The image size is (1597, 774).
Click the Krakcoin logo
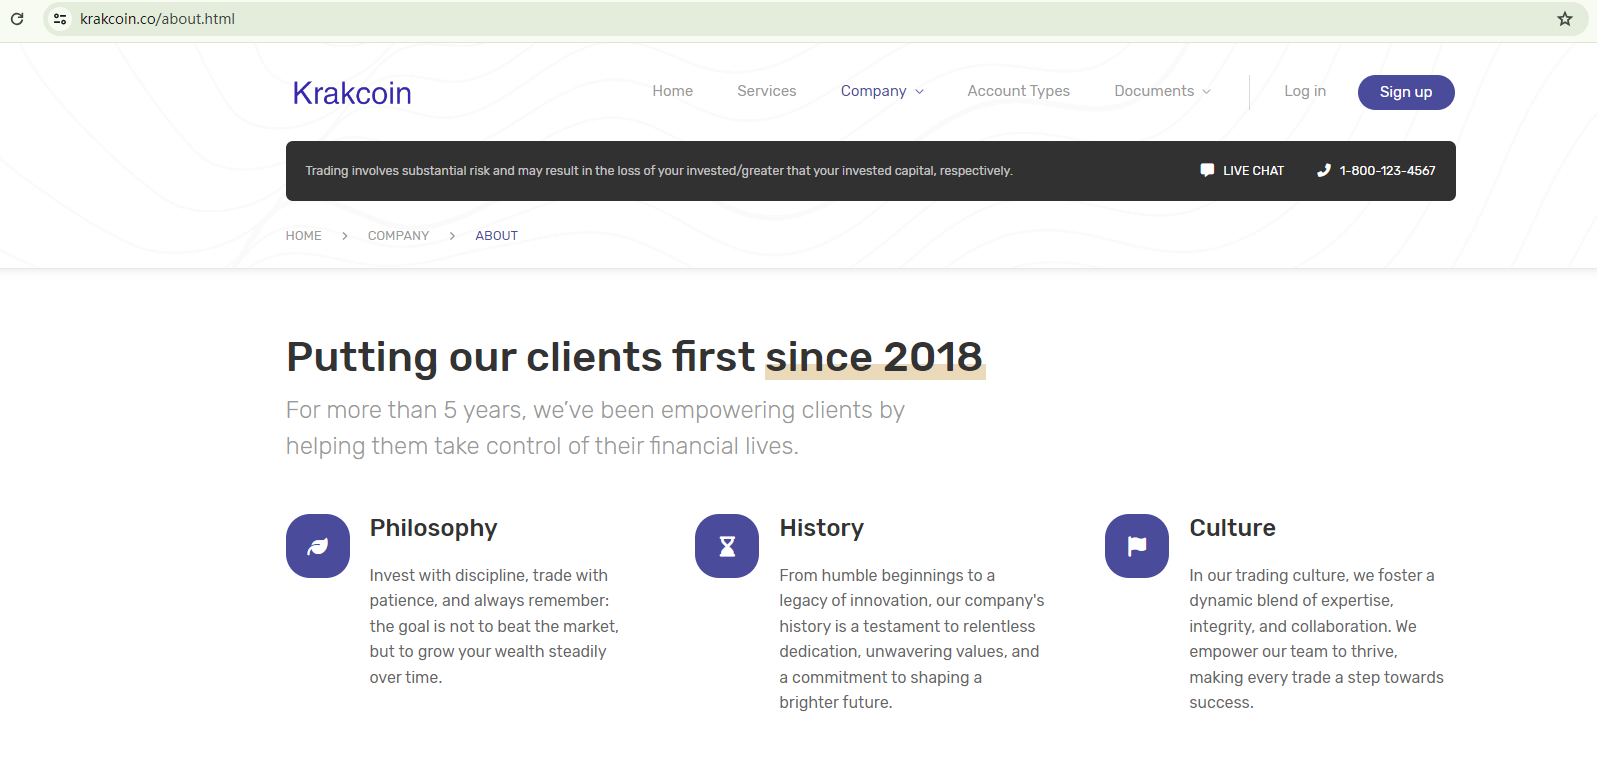click(x=352, y=93)
